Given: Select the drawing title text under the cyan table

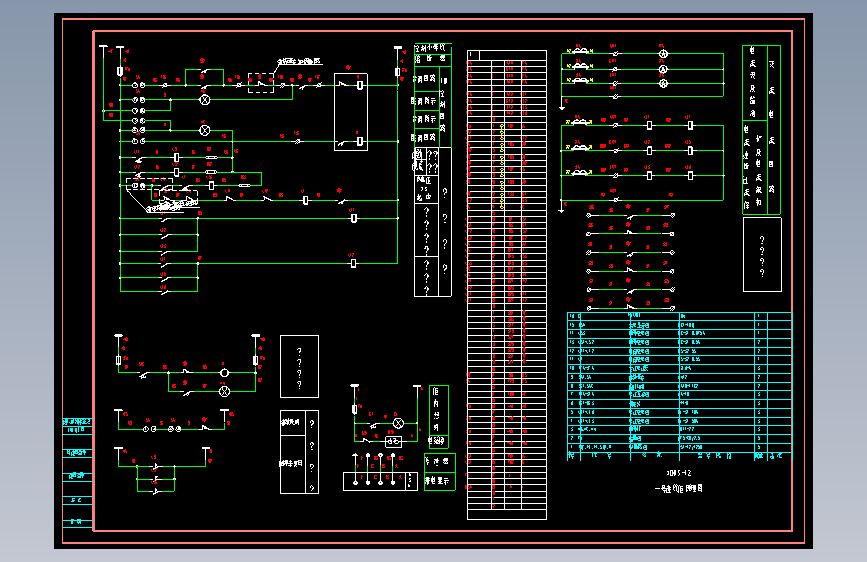Looking at the screenshot, I should 678,488.
